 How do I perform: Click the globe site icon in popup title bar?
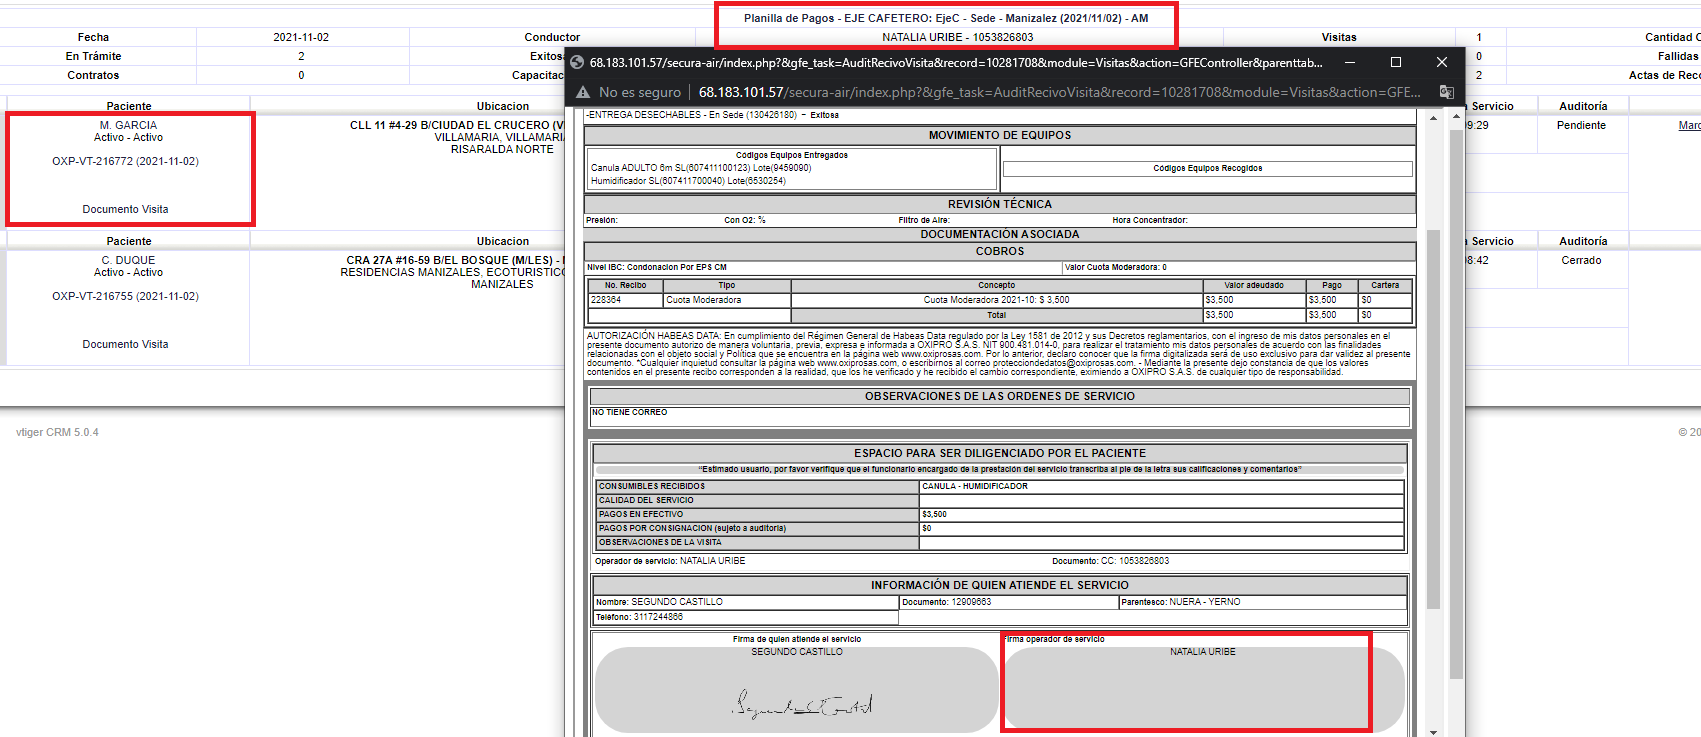577,62
